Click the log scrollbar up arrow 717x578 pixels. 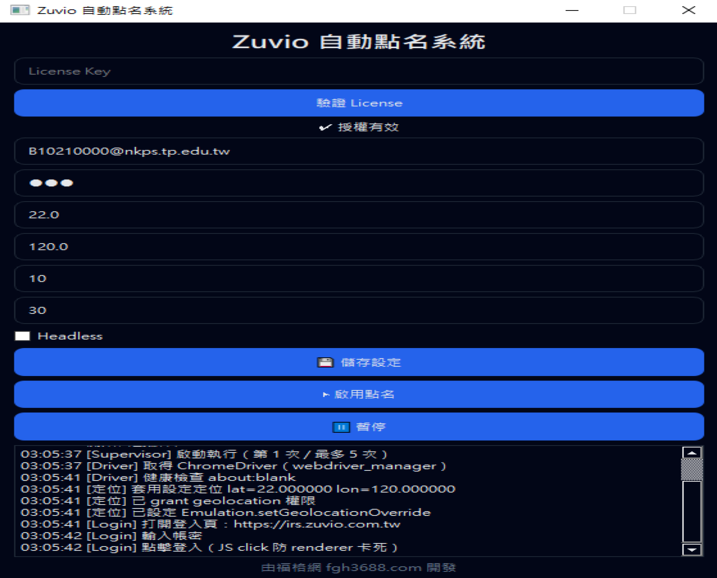[691, 453]
